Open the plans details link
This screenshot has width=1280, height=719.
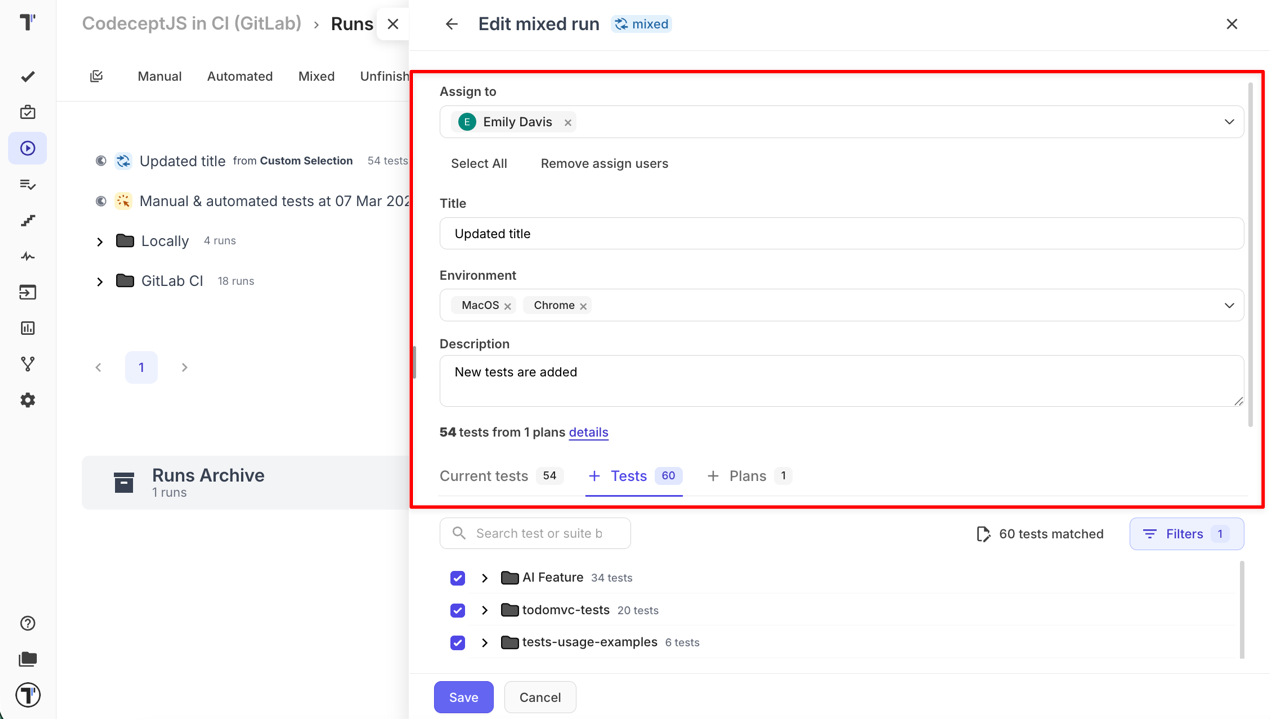588,432
